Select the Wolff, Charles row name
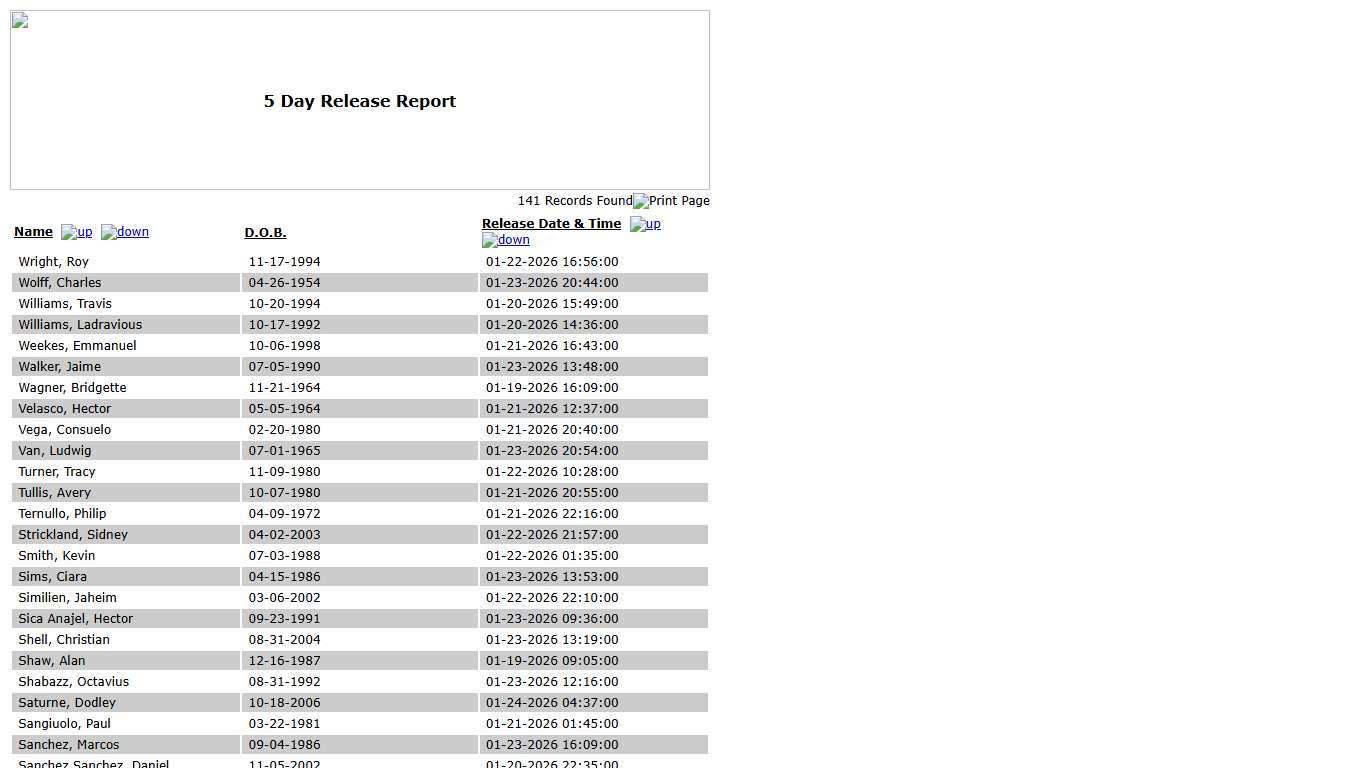Viewport: 1366px width, 768px height. [x=60, y=283]
